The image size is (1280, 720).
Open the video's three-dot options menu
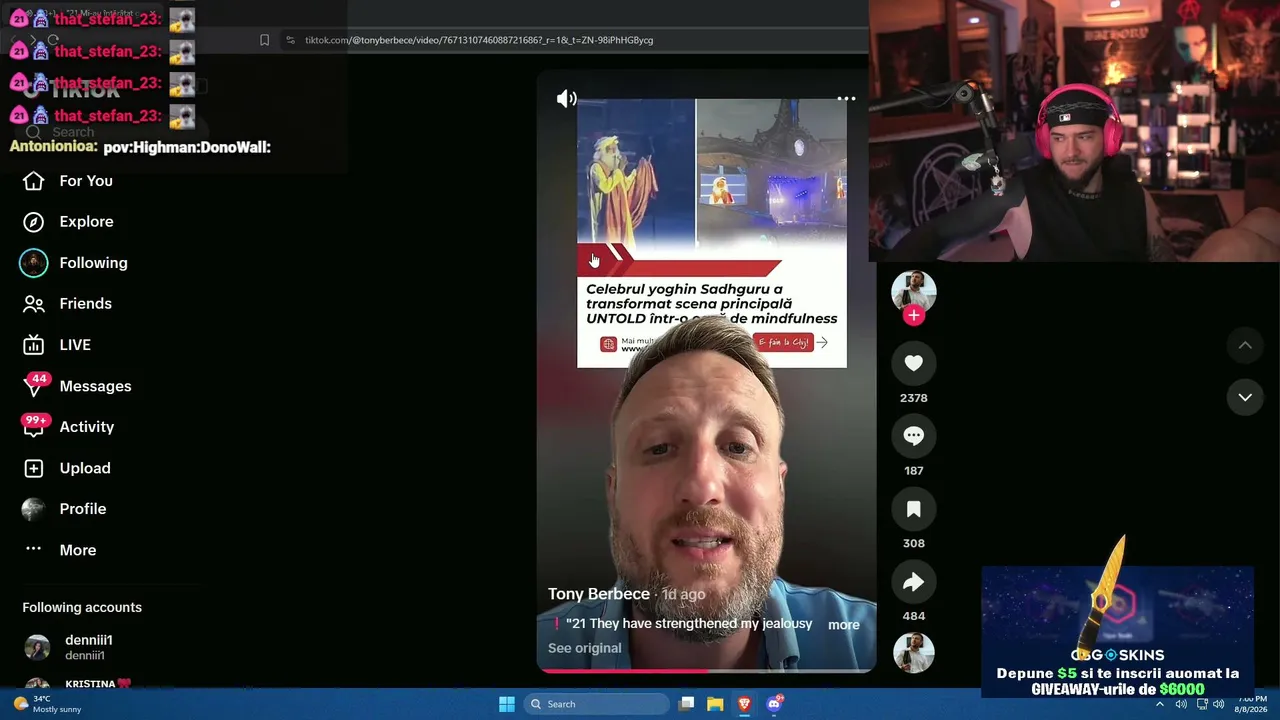(x=846, y=98)
